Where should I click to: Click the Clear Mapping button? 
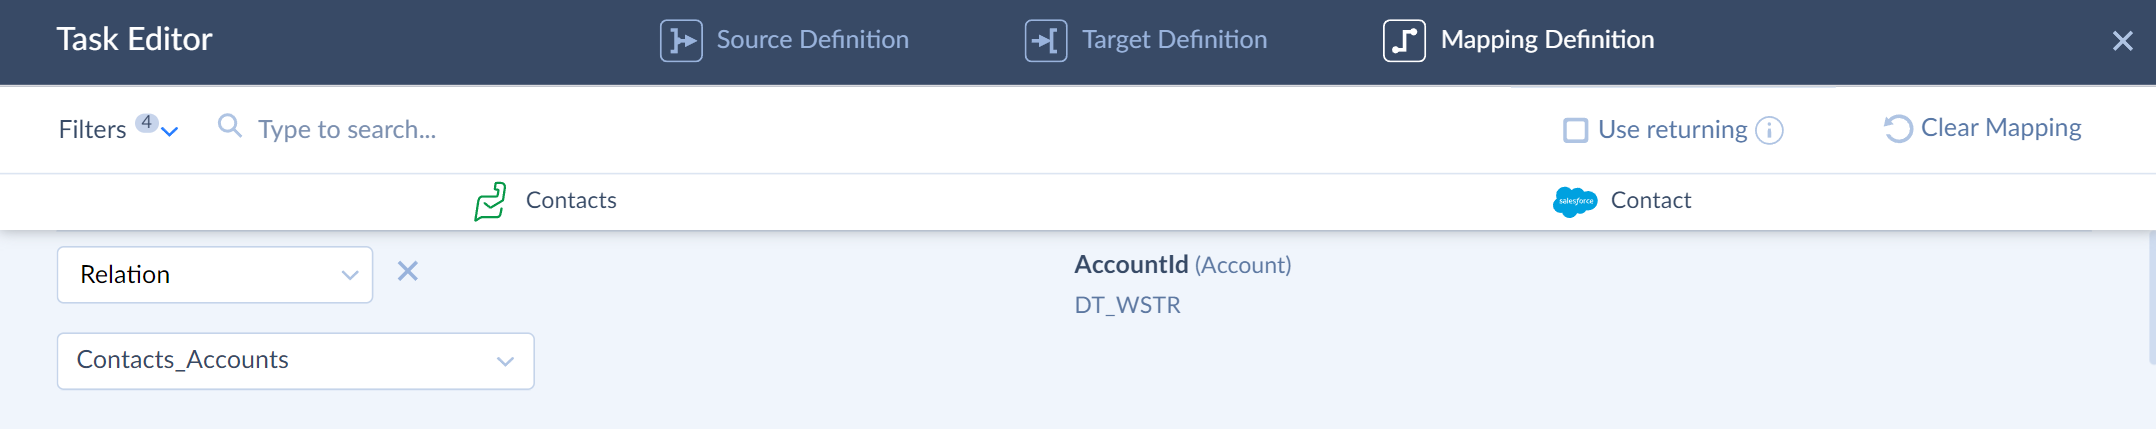tap(1983, 128)
